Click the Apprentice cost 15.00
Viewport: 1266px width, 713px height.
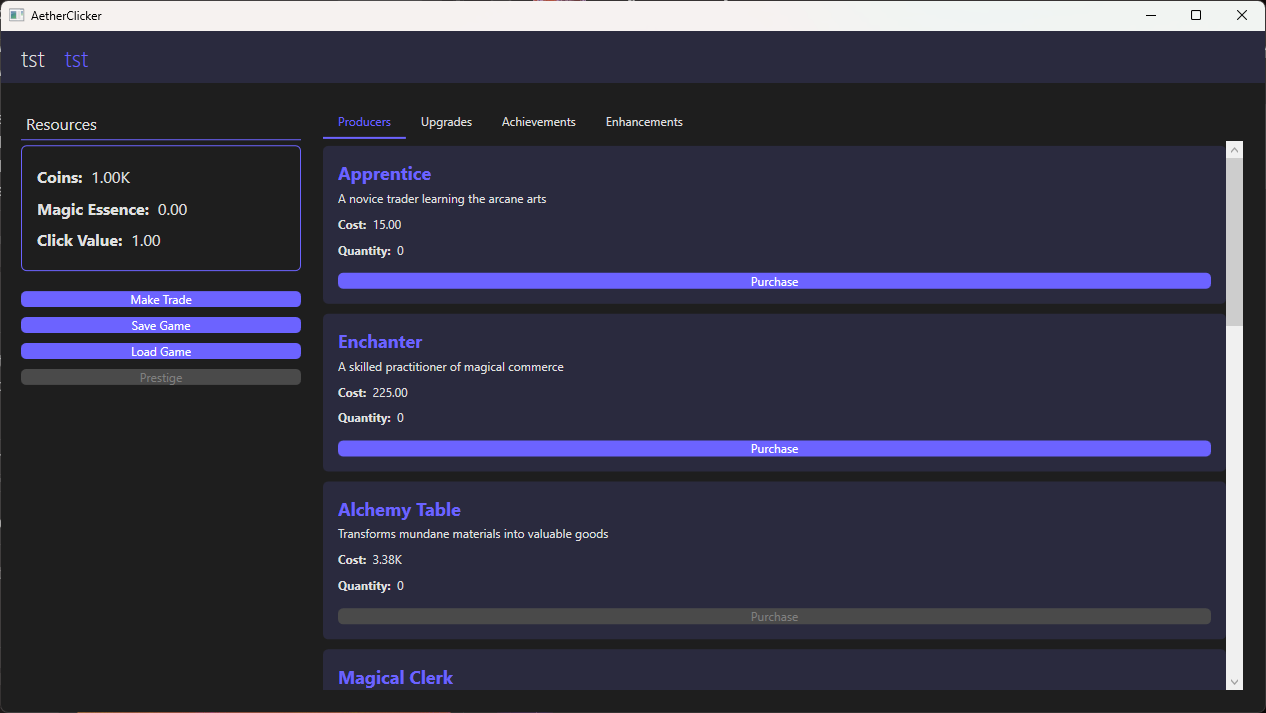pos(387,225)
